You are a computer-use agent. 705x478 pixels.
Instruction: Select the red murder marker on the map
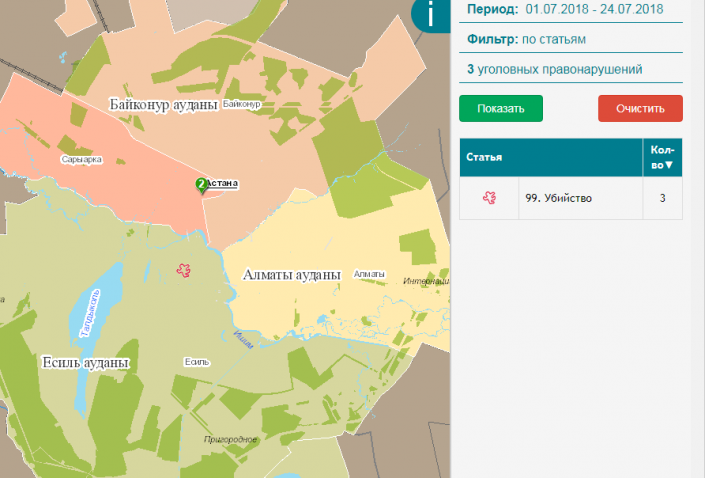point(183,269)
